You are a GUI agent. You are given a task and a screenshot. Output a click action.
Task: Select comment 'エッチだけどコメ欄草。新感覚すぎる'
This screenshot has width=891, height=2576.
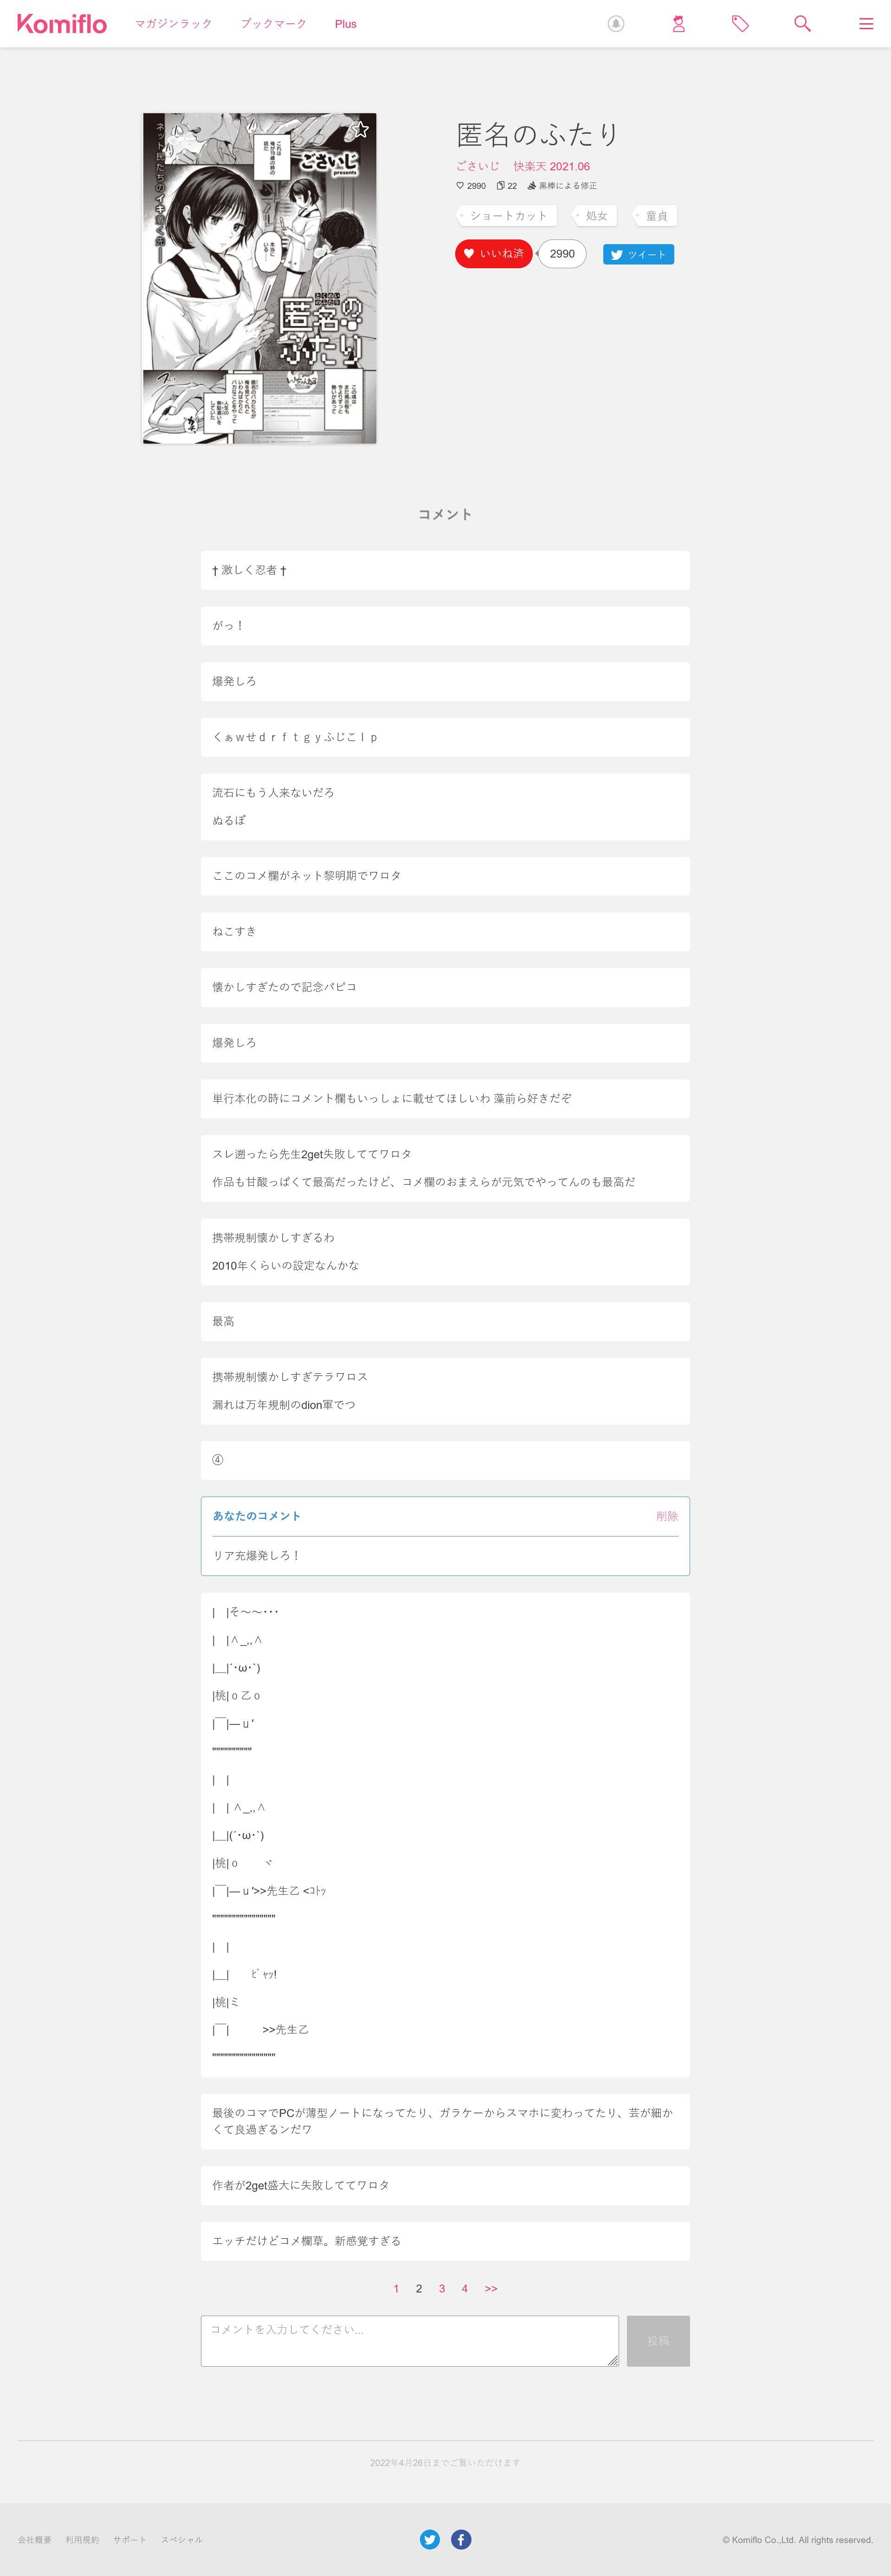coord(445,2241)
